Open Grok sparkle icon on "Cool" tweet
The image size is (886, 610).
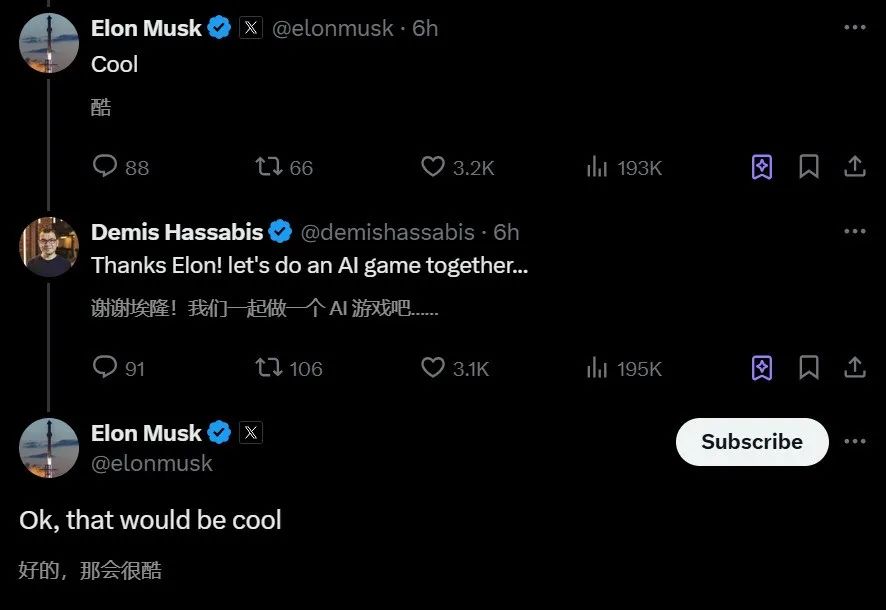tap(762, 167)
